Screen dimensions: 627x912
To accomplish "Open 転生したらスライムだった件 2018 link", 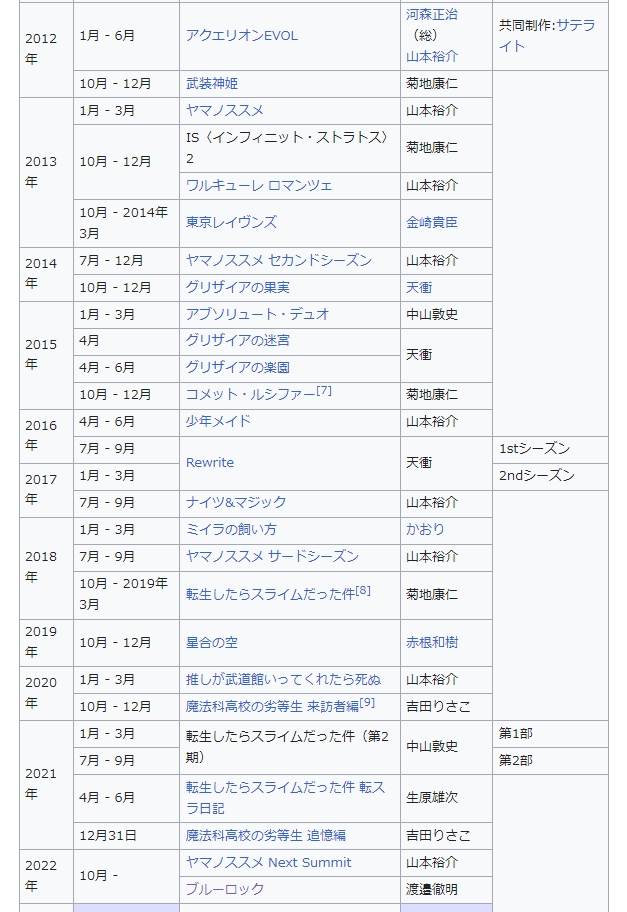I will click(270, 594).
